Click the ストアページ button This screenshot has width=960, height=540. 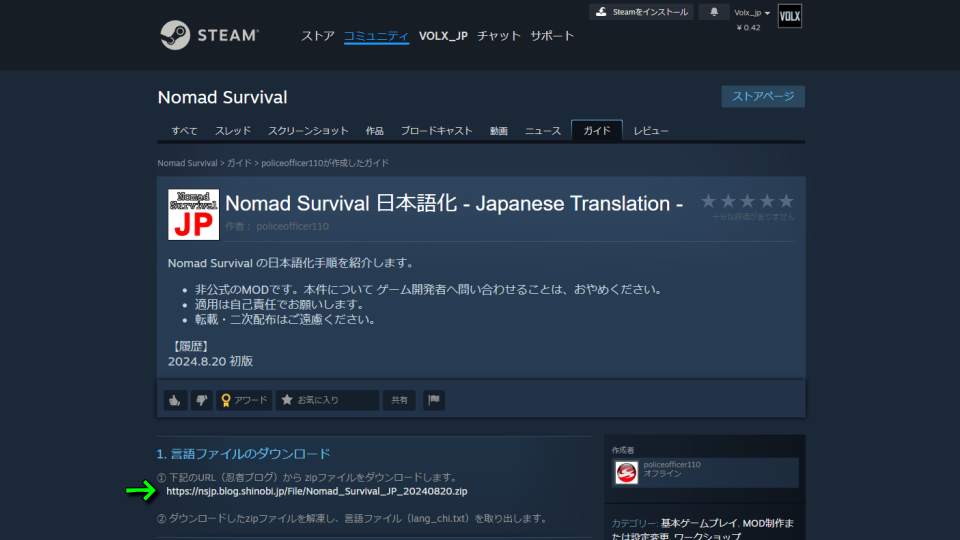click(x=763, y=96)
